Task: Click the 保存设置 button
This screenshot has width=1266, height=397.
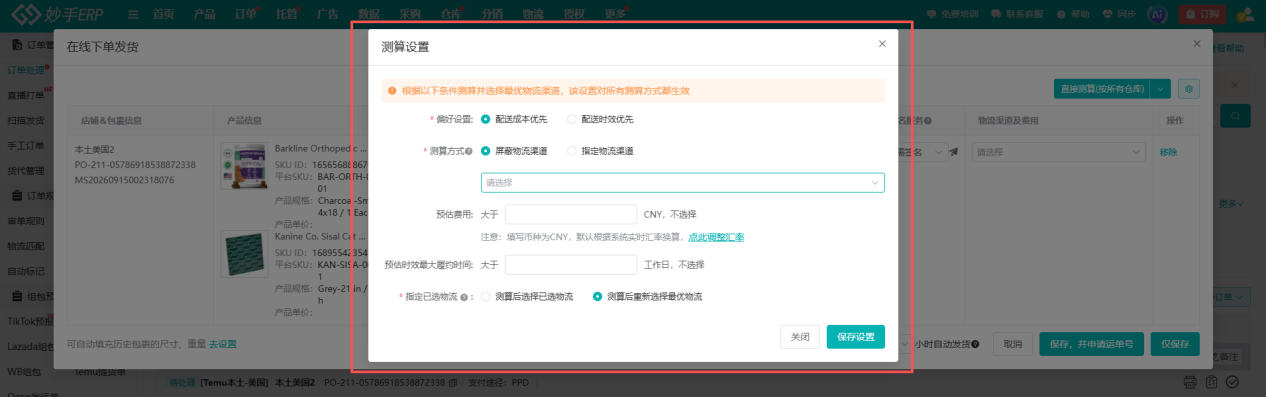Action: [856, 337]
